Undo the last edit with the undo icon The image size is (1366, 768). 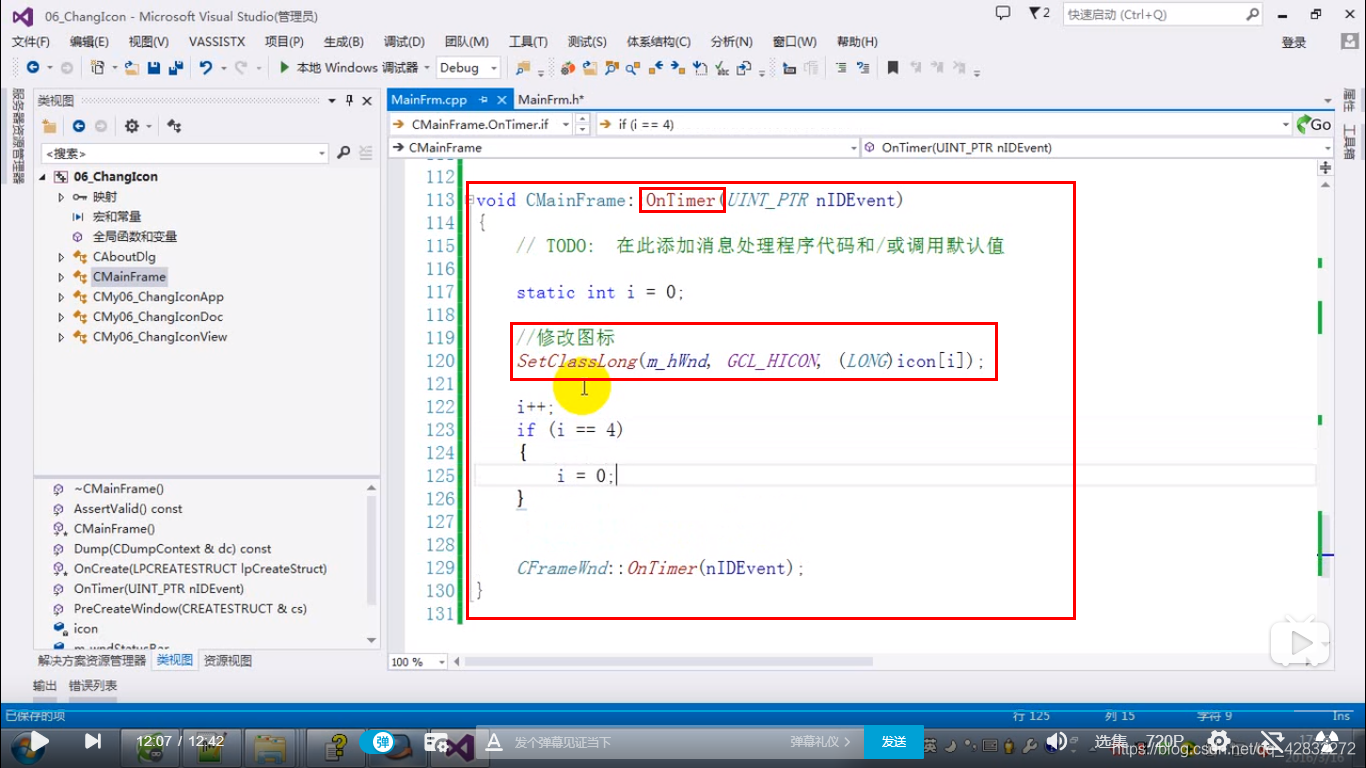point(206,68)
